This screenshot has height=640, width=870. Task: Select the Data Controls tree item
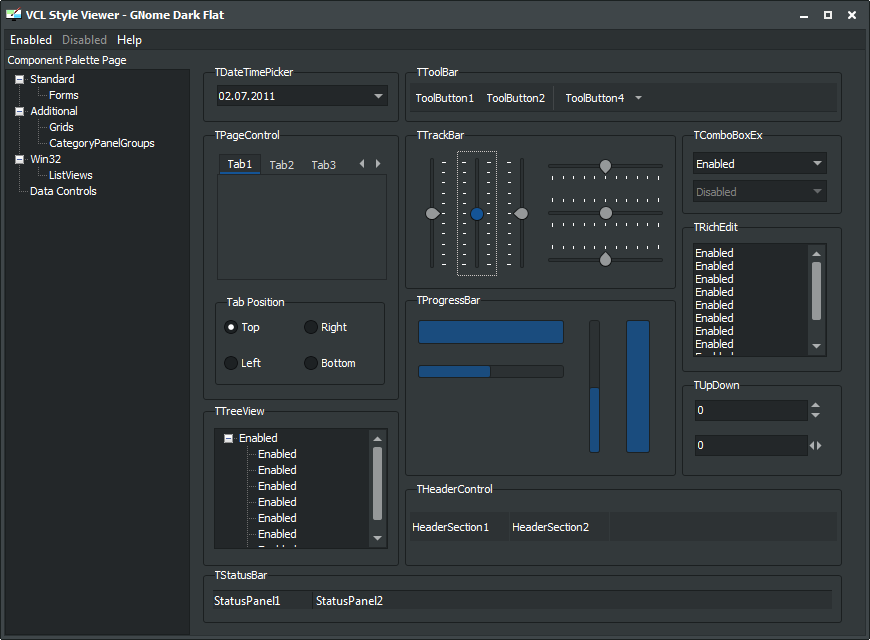click(x=63, y=191)
